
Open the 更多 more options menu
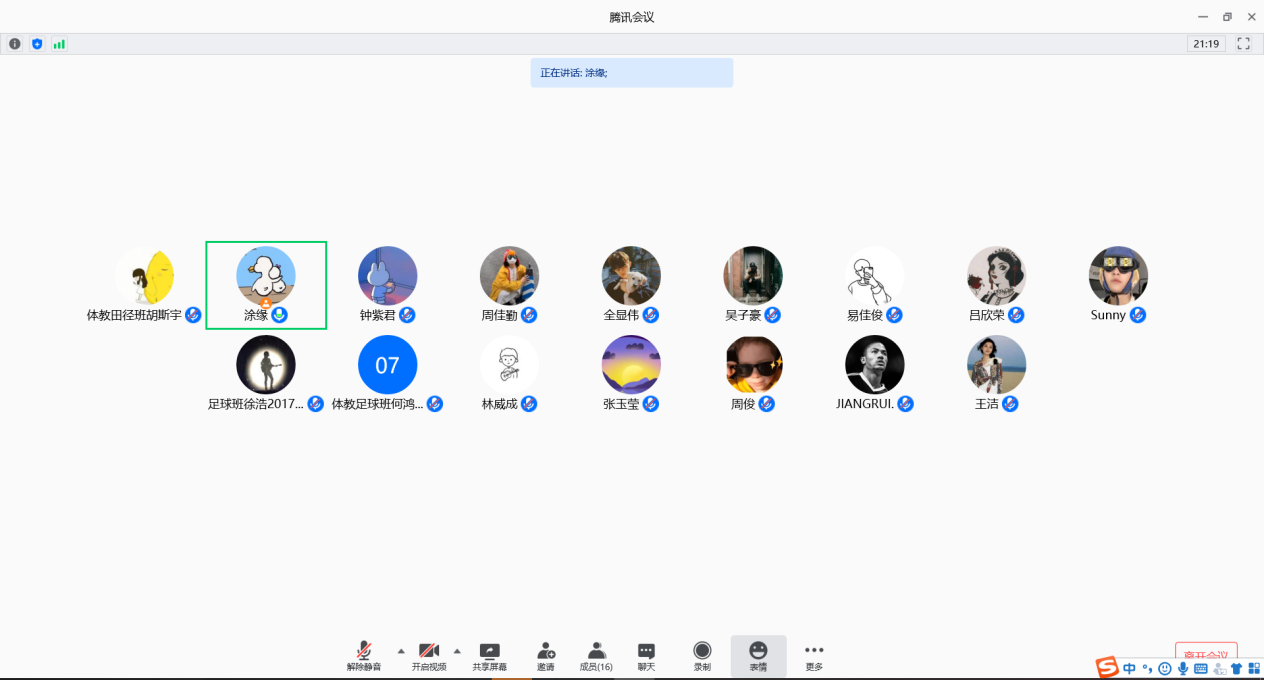pyautogui.click(x=814, y=656)
